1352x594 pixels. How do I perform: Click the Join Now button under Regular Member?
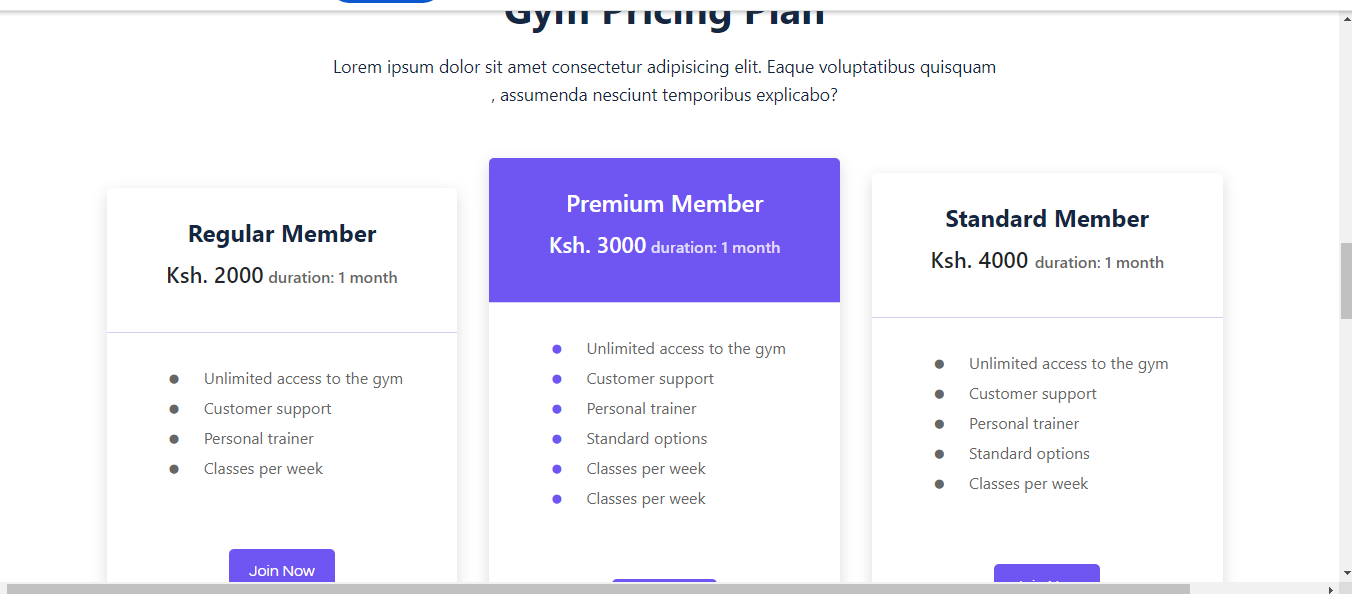point(281,570)
